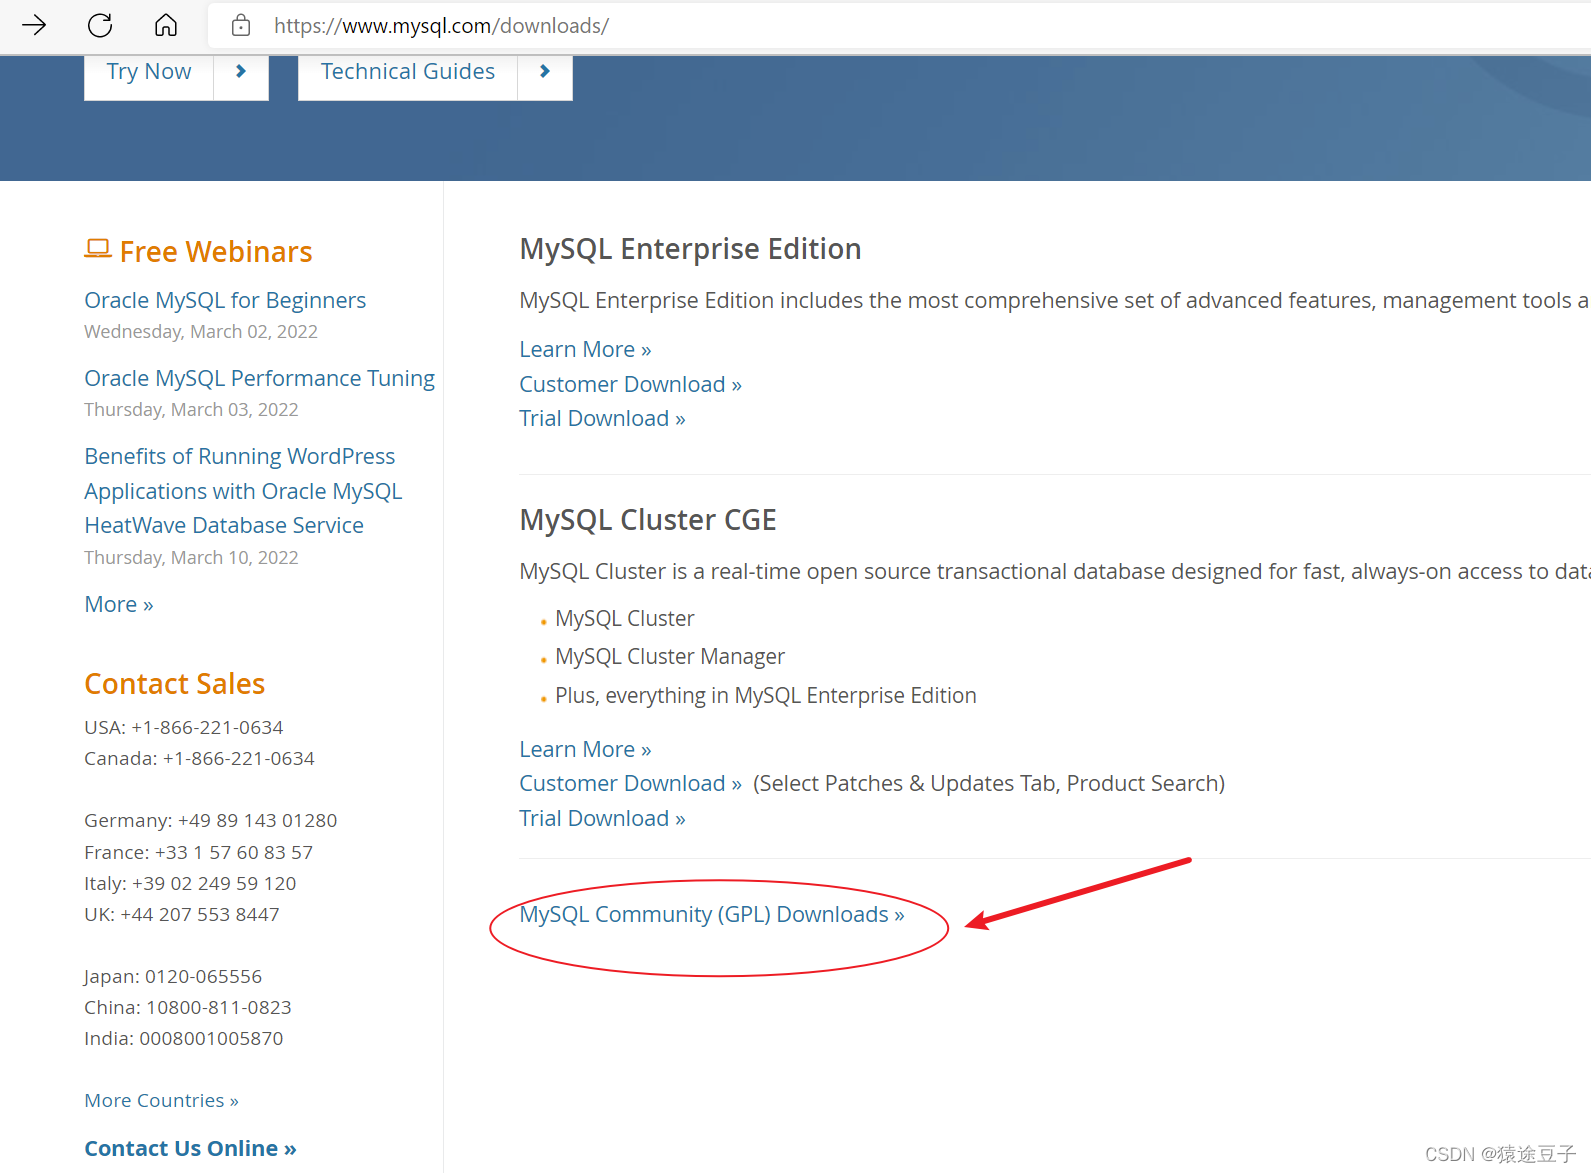Viewport: 1591px width, 1173px height.
Task: Open the Free Webinars heading link
Action: [x=216, y=252]
